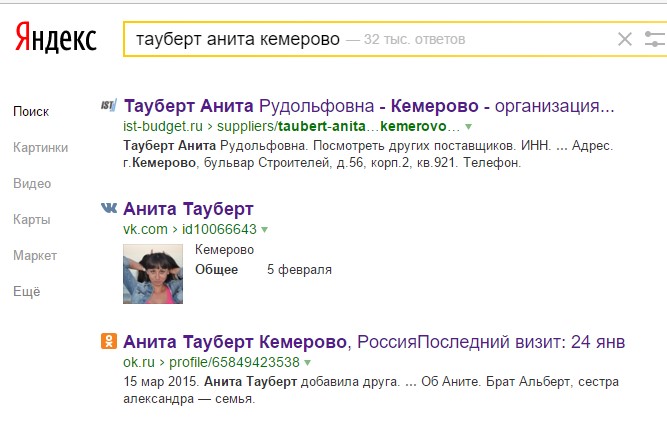Open the Карты tab
The image size is (667, 421).
tap(32, 219)
